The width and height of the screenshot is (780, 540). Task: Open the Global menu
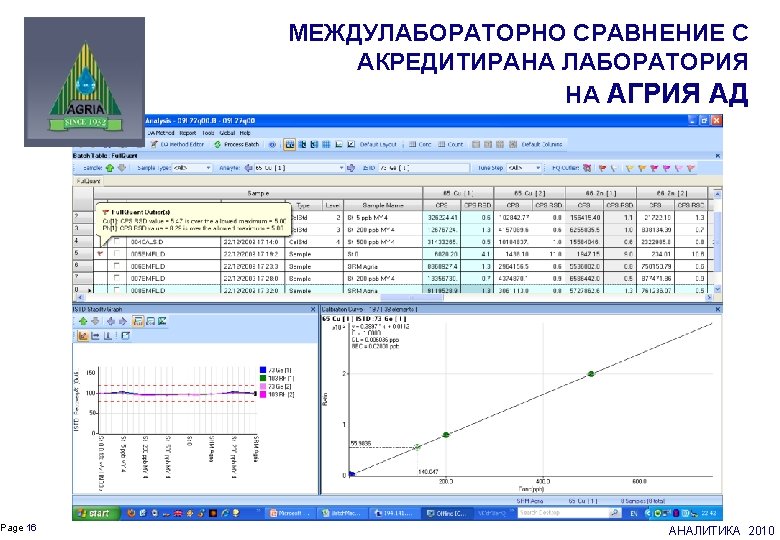click(x=227, y=133)
